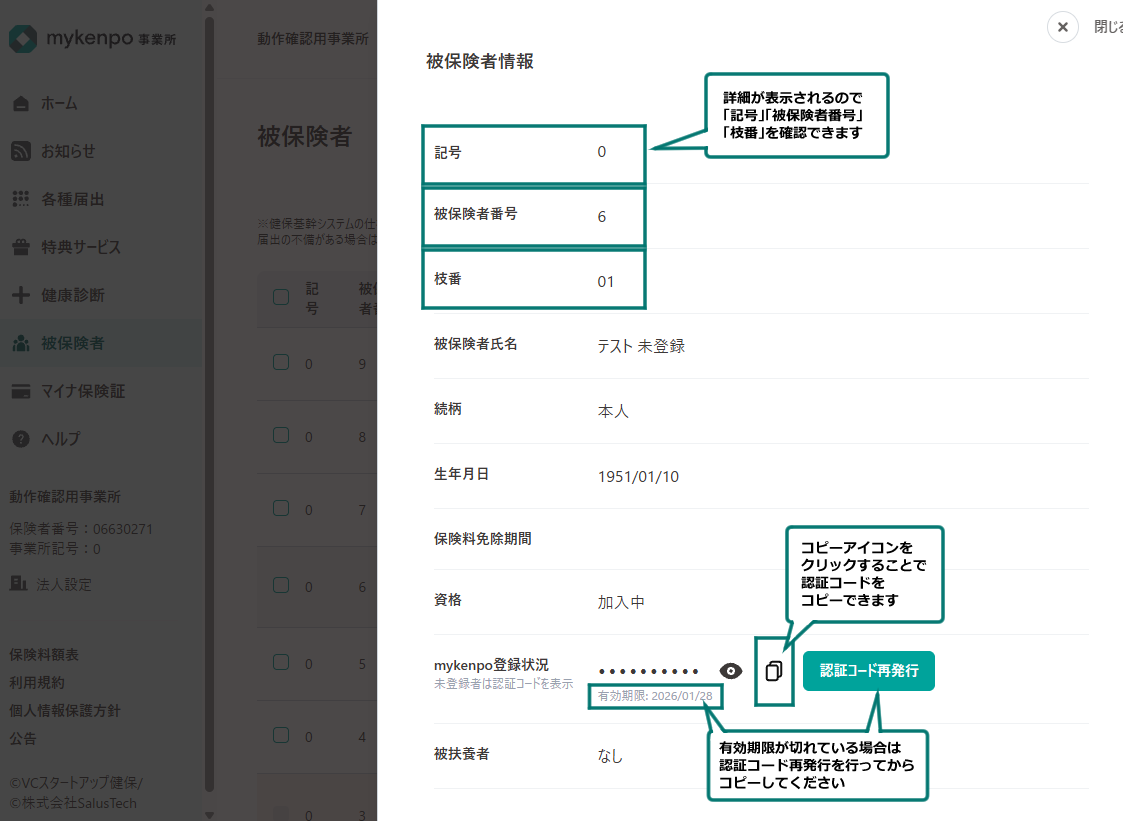Show hidden authentication code with eye icon
Image resolution: width=1123 pixels, height=821 pixels.
point(731,671)
